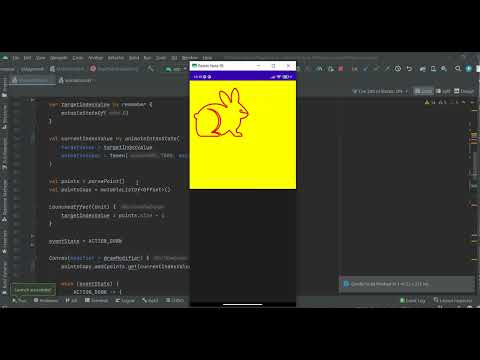The height and width of the screenshot is (360, 480).
Task: Click the 'eventState = ACTION_DOWN' code line
Action: pyautogui.click(x=85, y=241)
